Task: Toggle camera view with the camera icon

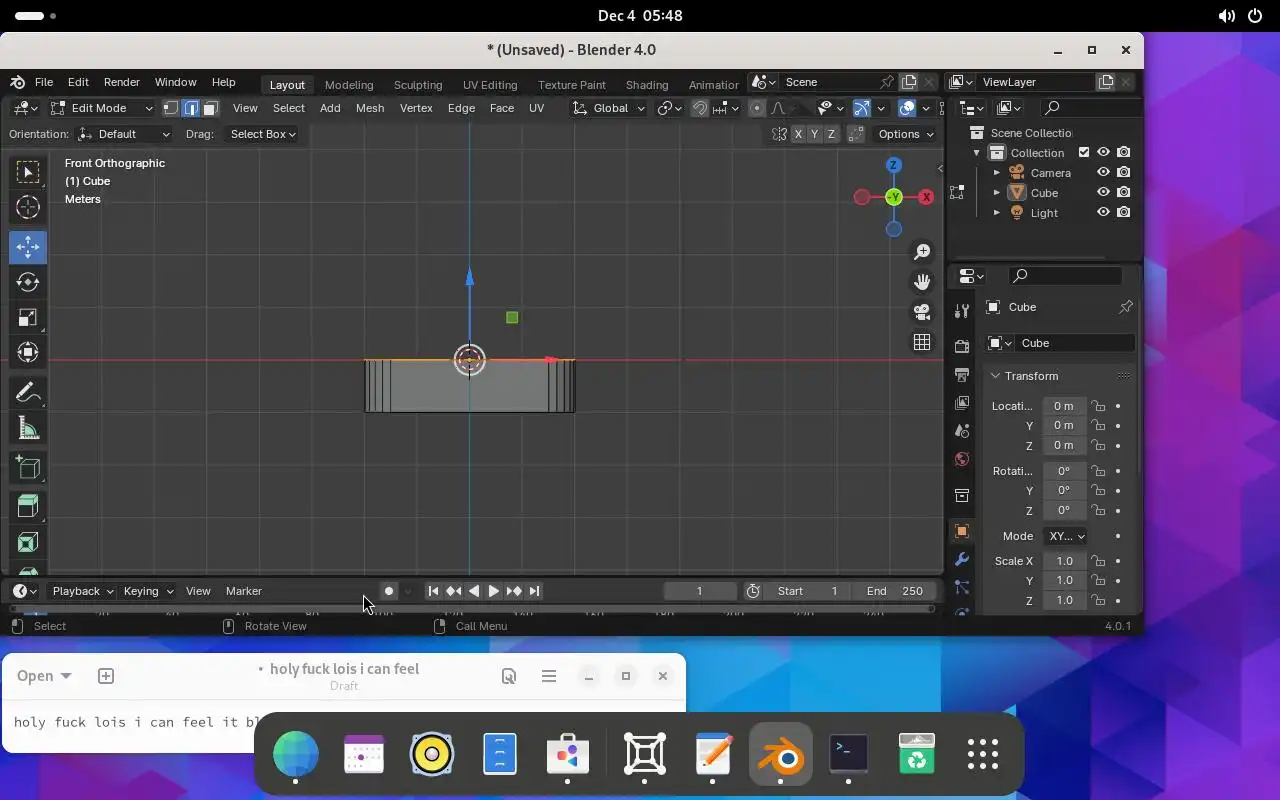Action: click(x=922, y=312)
